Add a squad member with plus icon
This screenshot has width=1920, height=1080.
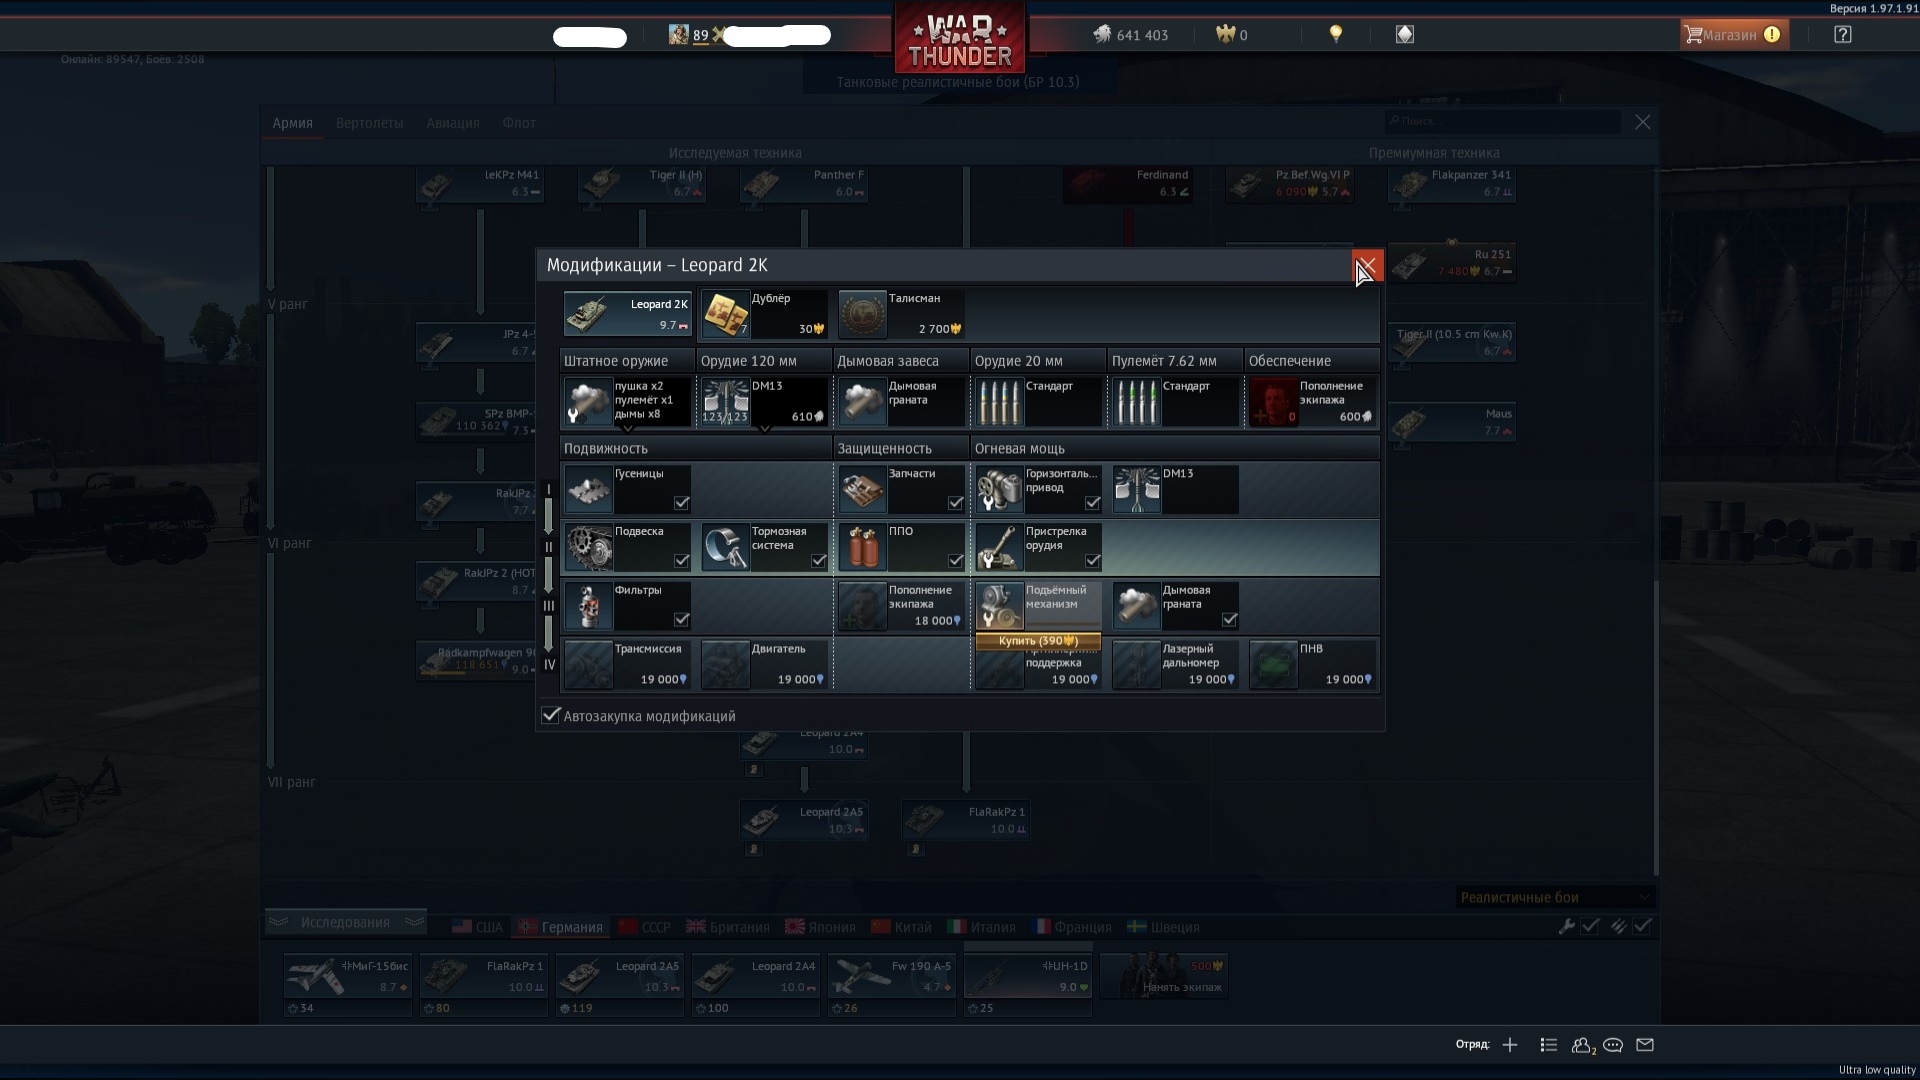click(x=1510, y=1045)
